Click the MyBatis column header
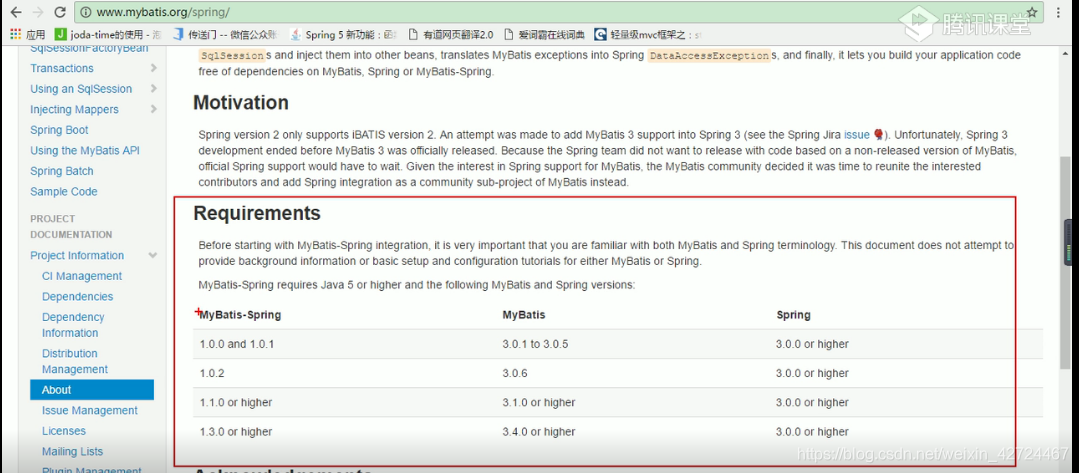 [524, 315]
